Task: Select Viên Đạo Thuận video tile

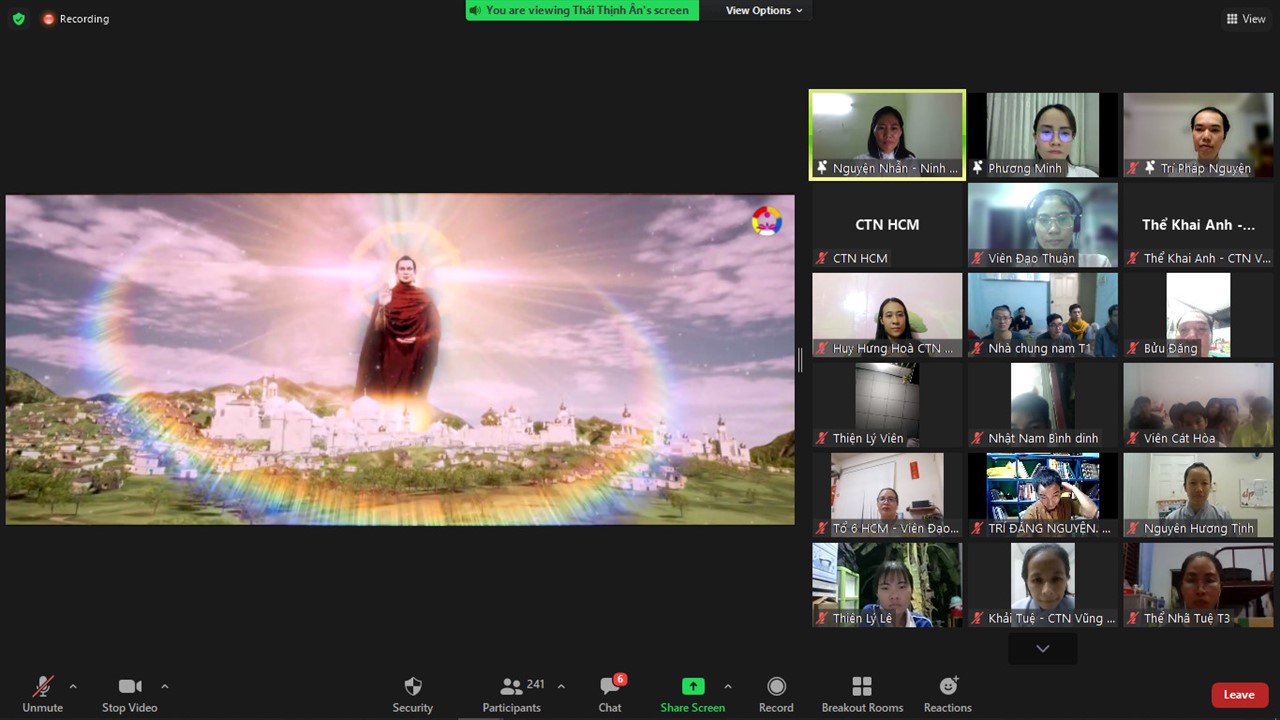Action: click(x=1043, y=225)
